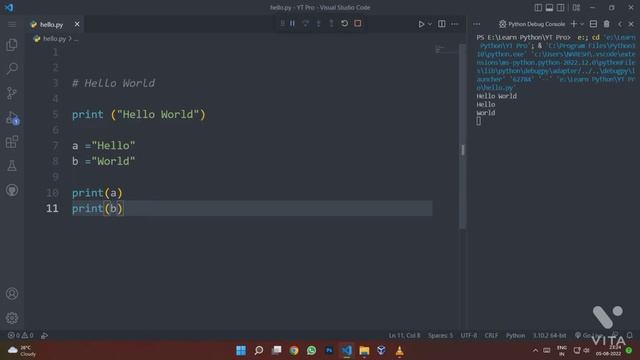Viewport: 640px width, 360px height.
Task: Open WhatsApp from taskbar
Action: [311, 350]
